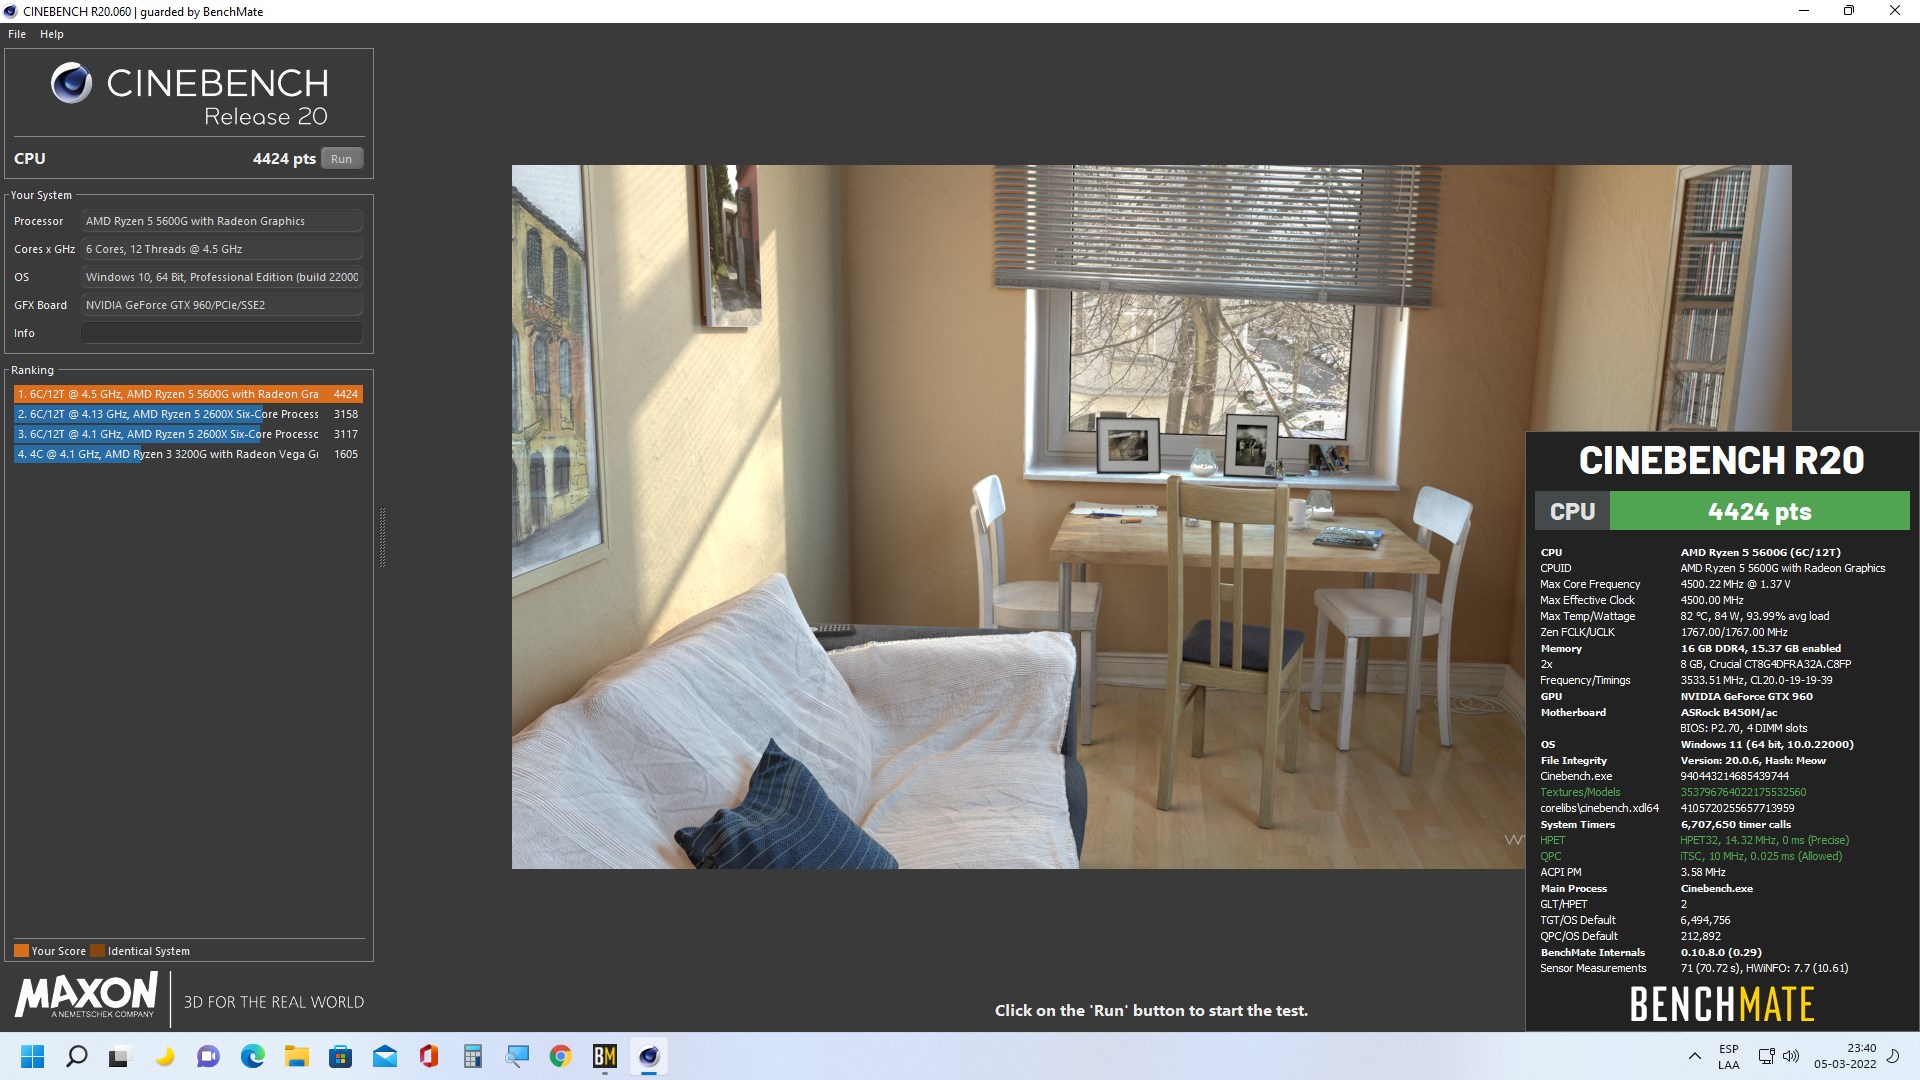
Task: Open Teams Chat from taskbar
Action: [x=208, y=1056]
